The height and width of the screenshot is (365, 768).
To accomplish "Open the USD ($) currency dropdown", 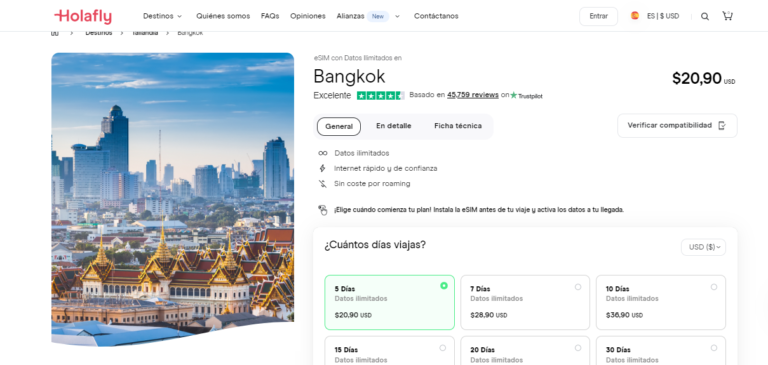I will click(x=703, y=247).
